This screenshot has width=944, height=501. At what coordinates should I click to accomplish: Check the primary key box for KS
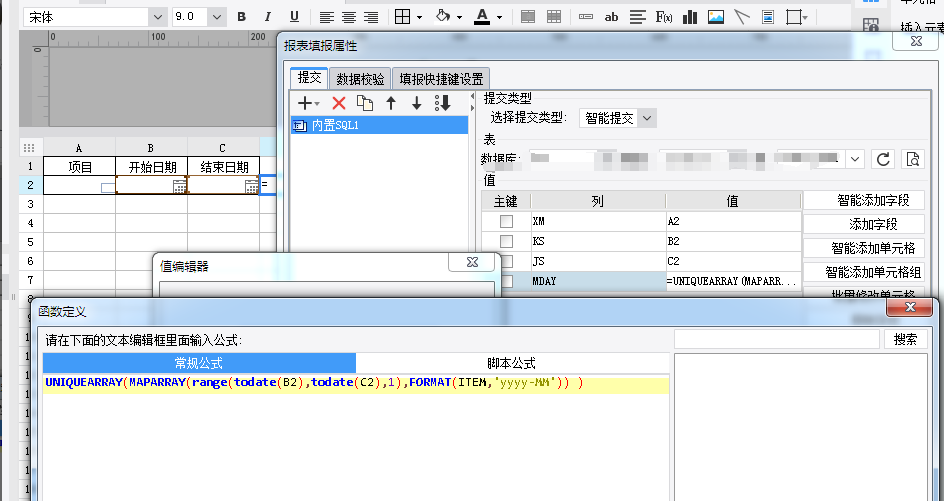(506, 241)
